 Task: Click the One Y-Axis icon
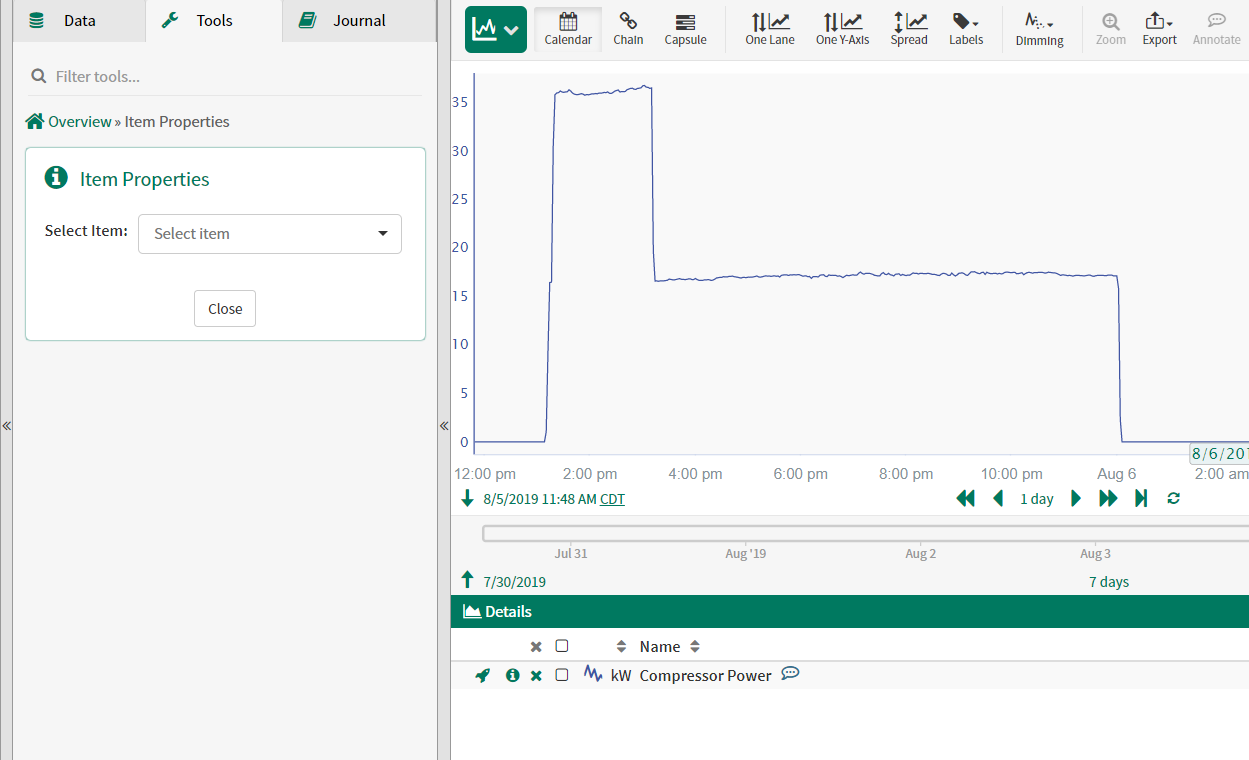click(x=840, y=29)
